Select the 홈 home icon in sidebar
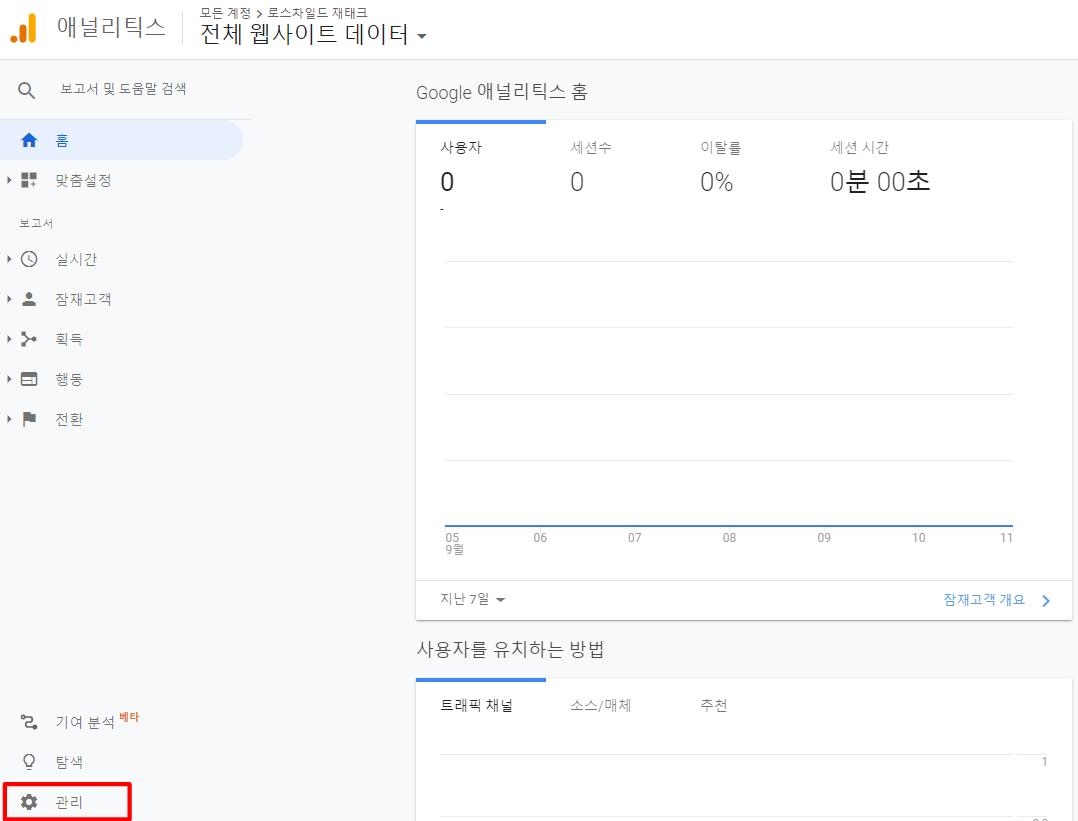The image size is (1078, 821). pos(28,139)
